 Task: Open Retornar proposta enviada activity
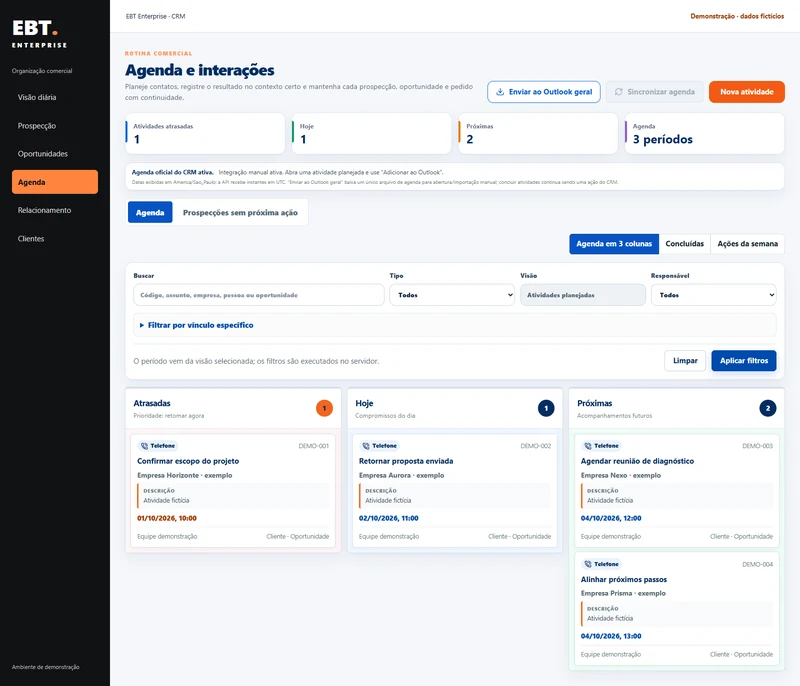click(406, 461)
